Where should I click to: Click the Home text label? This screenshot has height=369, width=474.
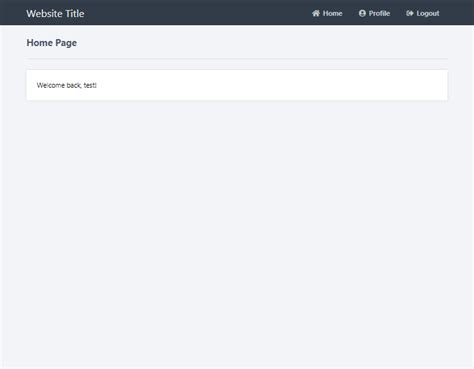coord(333,13)
